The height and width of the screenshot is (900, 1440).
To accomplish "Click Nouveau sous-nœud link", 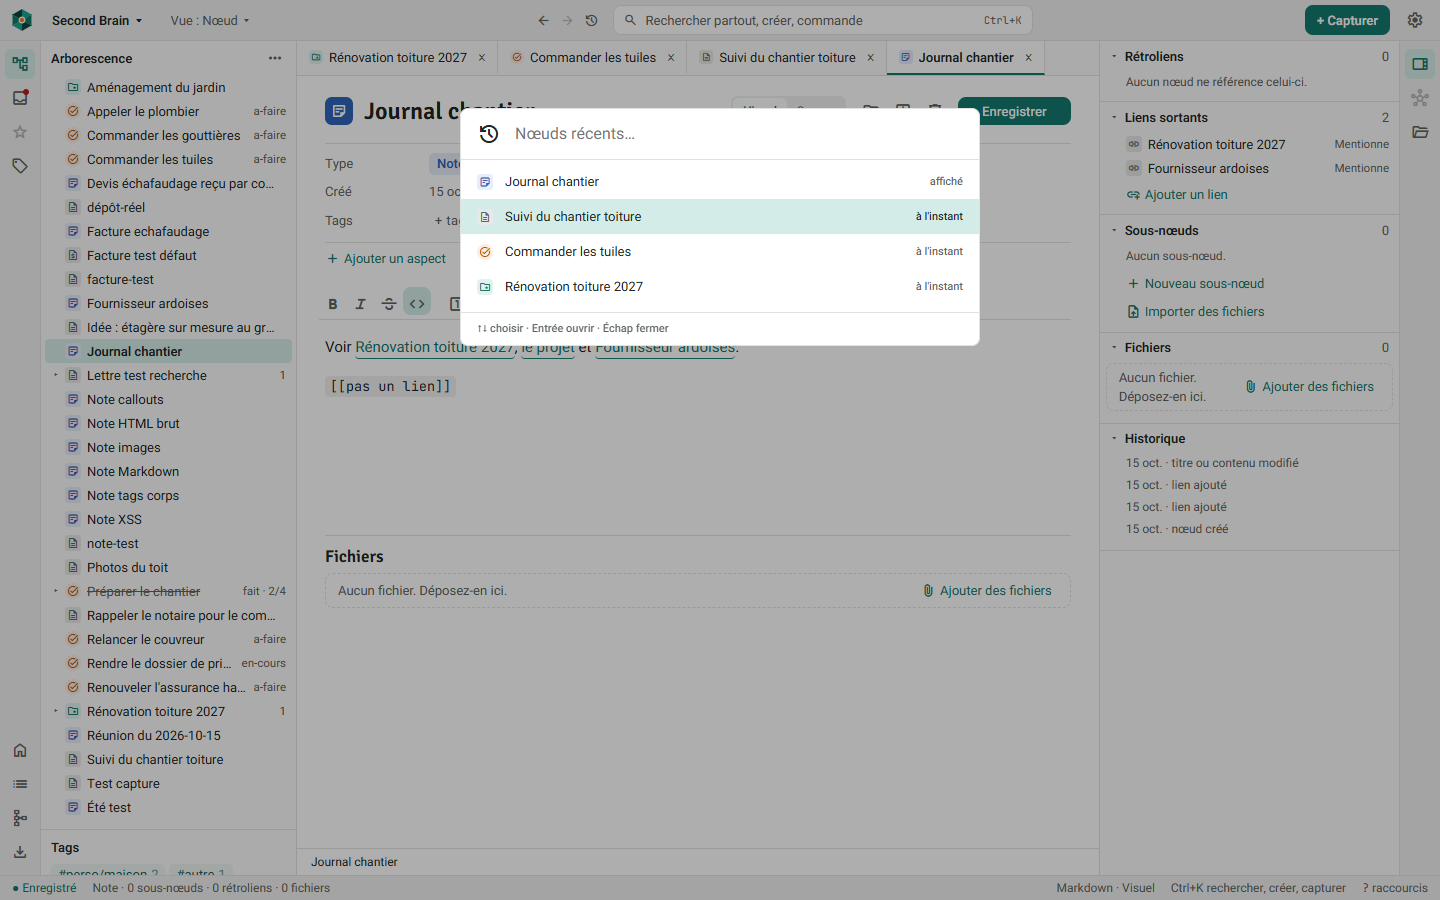I will click(x=1196, y=284).
